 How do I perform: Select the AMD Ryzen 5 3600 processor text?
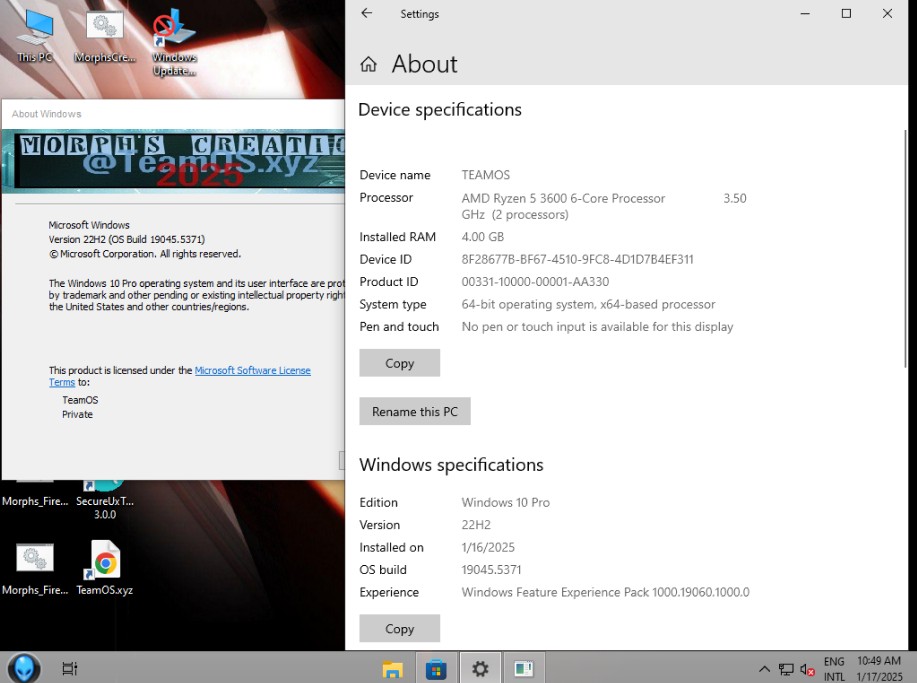click(604, 206)
